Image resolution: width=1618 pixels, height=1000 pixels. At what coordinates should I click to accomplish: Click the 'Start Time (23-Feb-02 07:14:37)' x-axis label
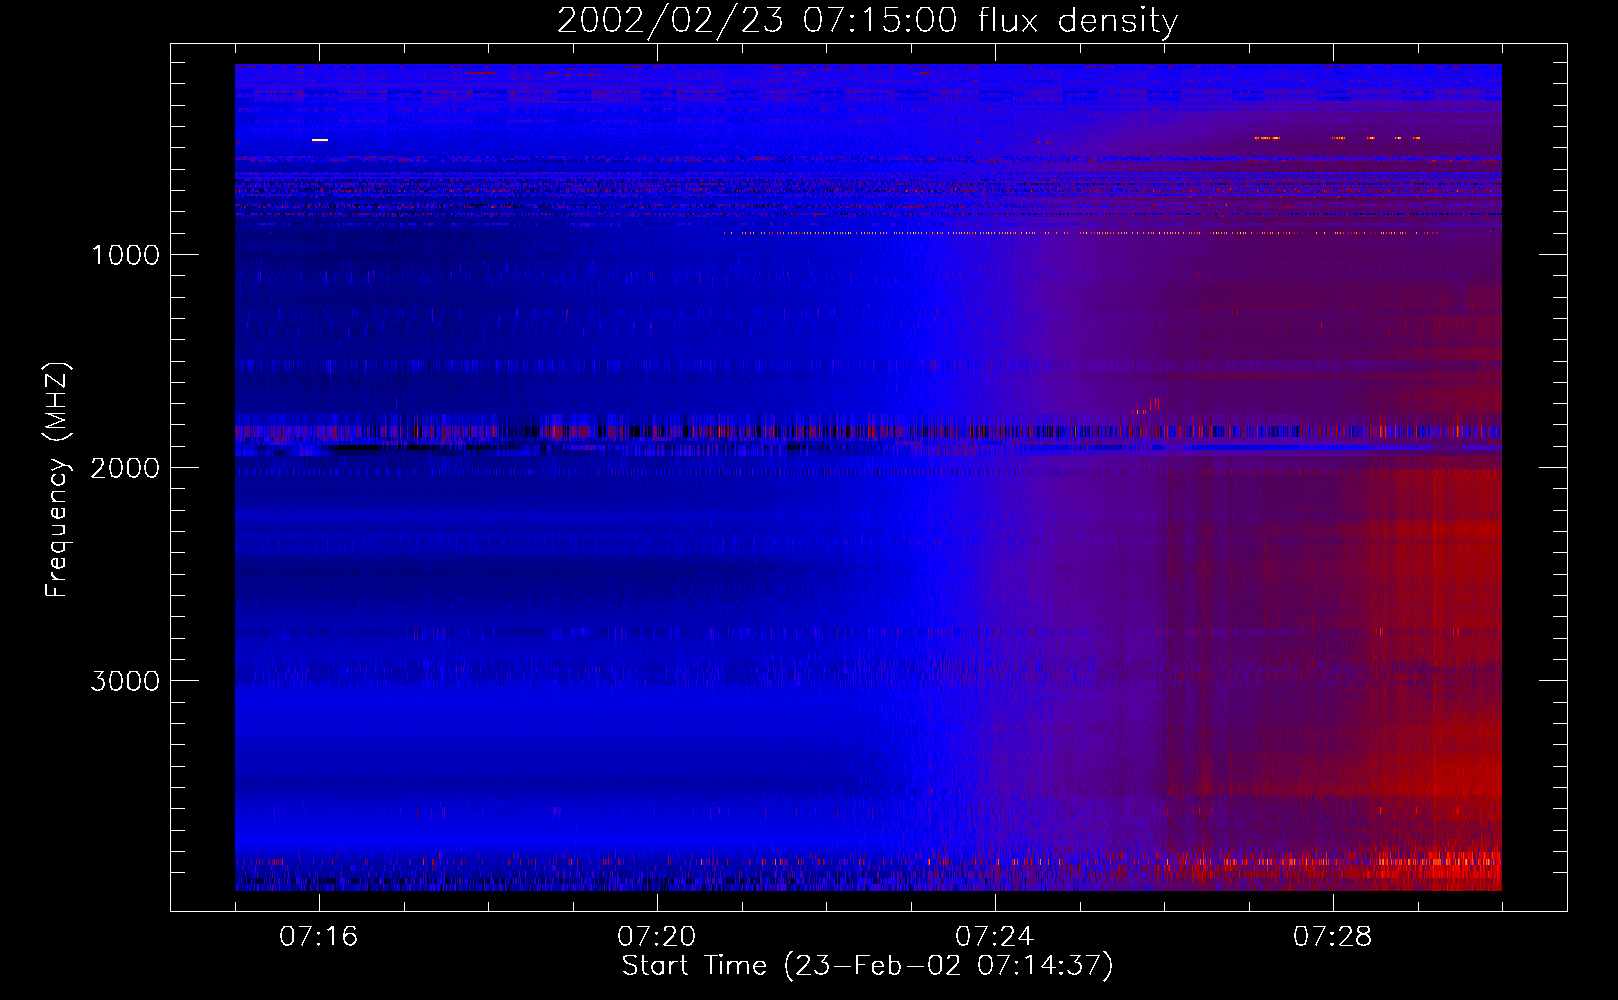click(867, 966)
